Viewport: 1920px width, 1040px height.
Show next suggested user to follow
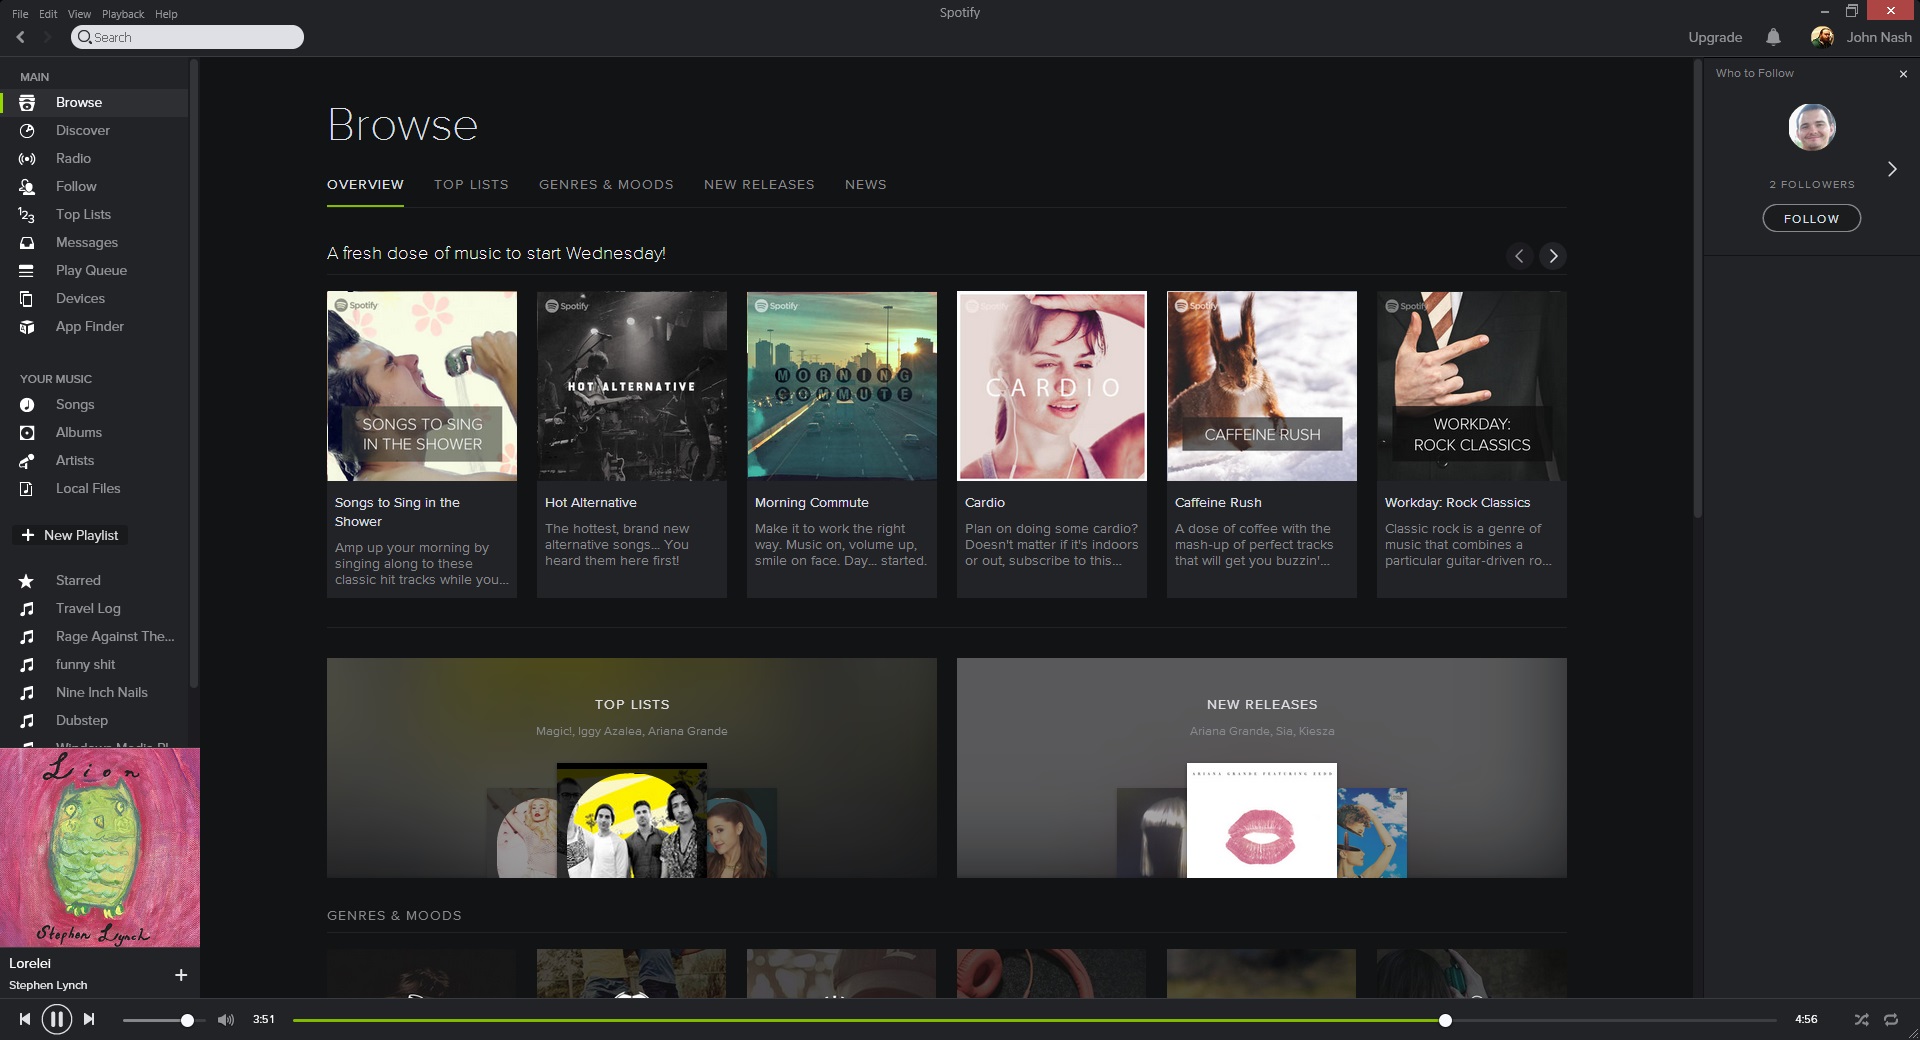pos(1892,169)
